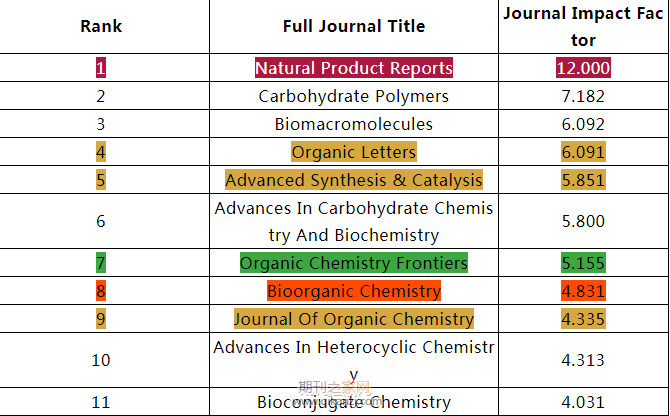Click the red-highlighted rank 1 cell
Image resolution: width=670 pixels, height=416 pixels.
(x=101, y=69)
